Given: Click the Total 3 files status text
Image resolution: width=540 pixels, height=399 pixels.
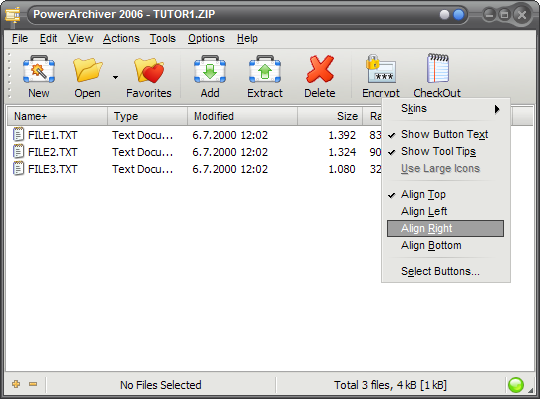Looking at the screenshot, I should coord(390,385).
